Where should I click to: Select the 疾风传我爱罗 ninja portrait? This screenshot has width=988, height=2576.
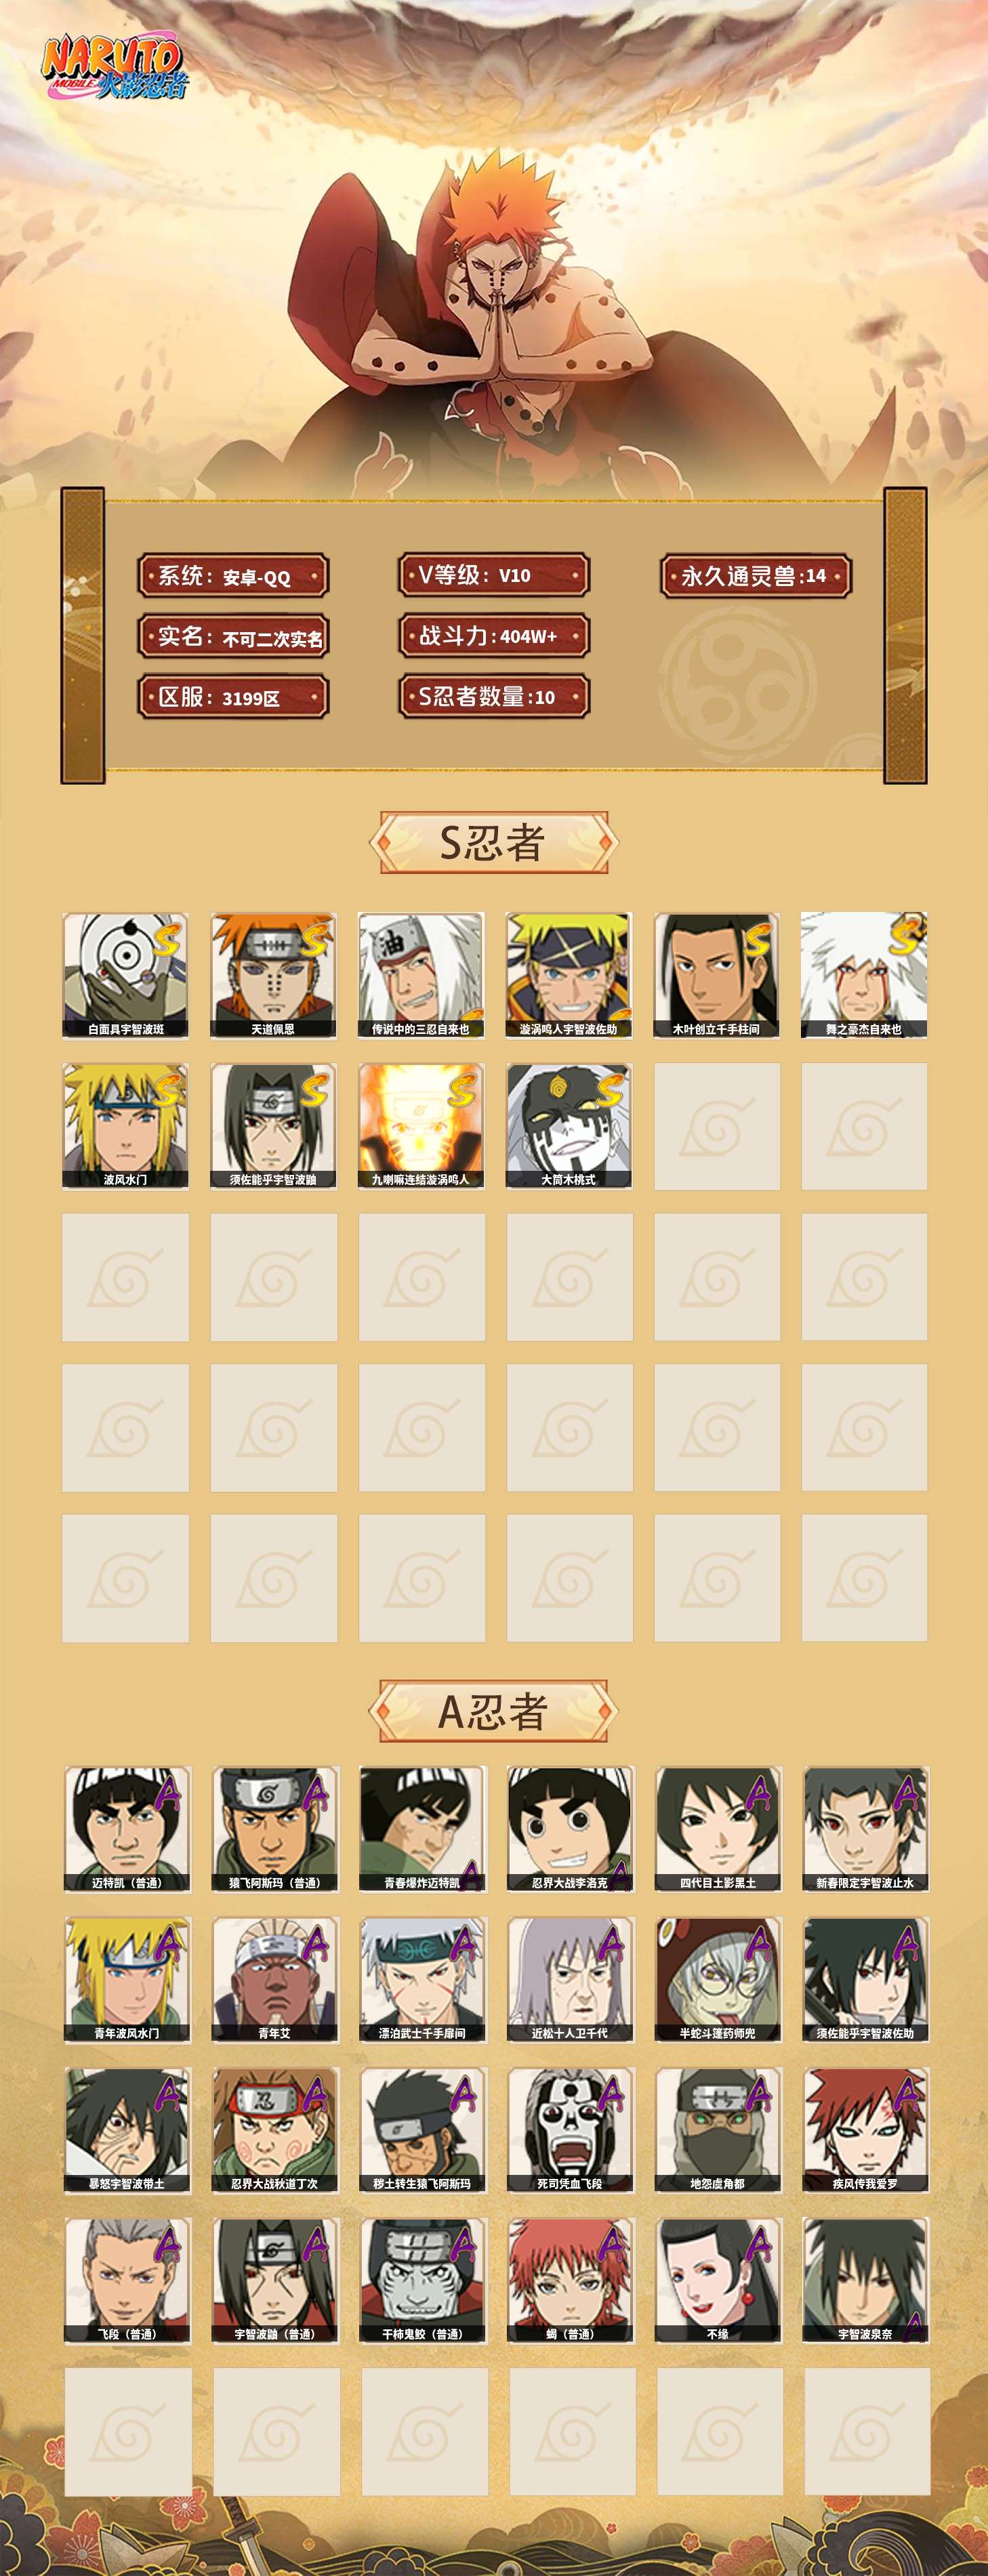point(866,2130)
